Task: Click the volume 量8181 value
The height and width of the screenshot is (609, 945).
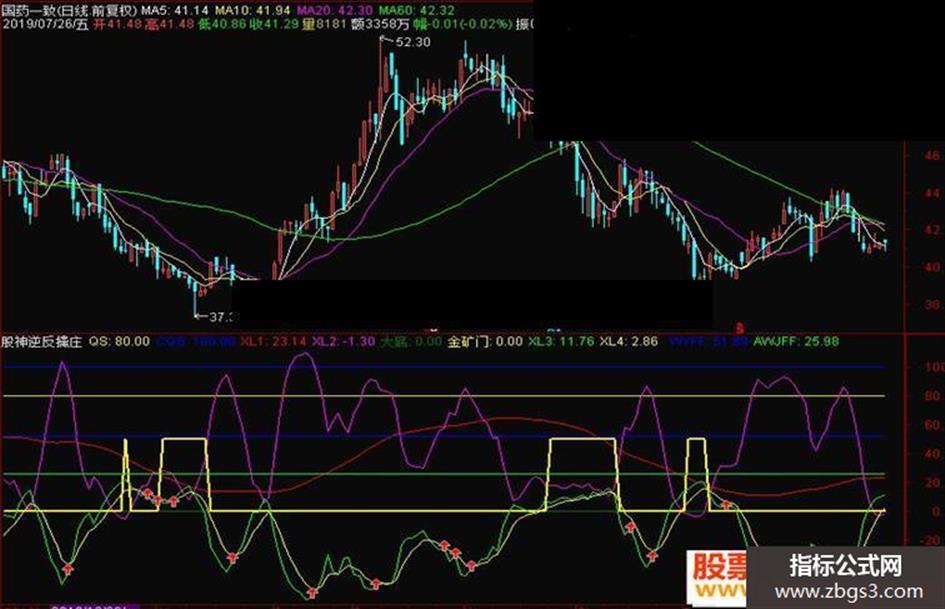Action: click(325, 25)
